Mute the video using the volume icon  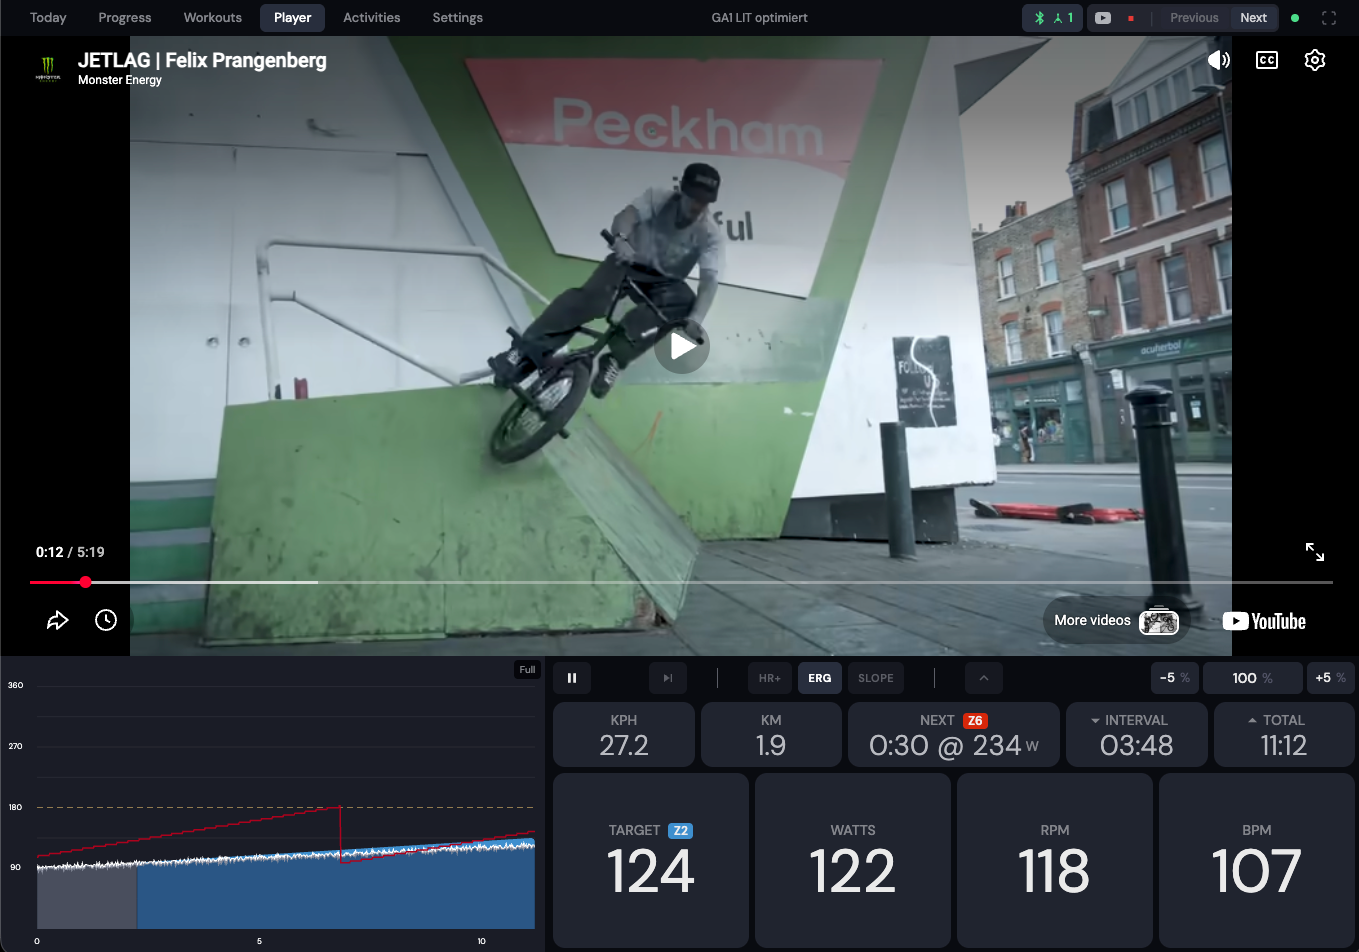pyautogui.click(x=1218, y=60)
